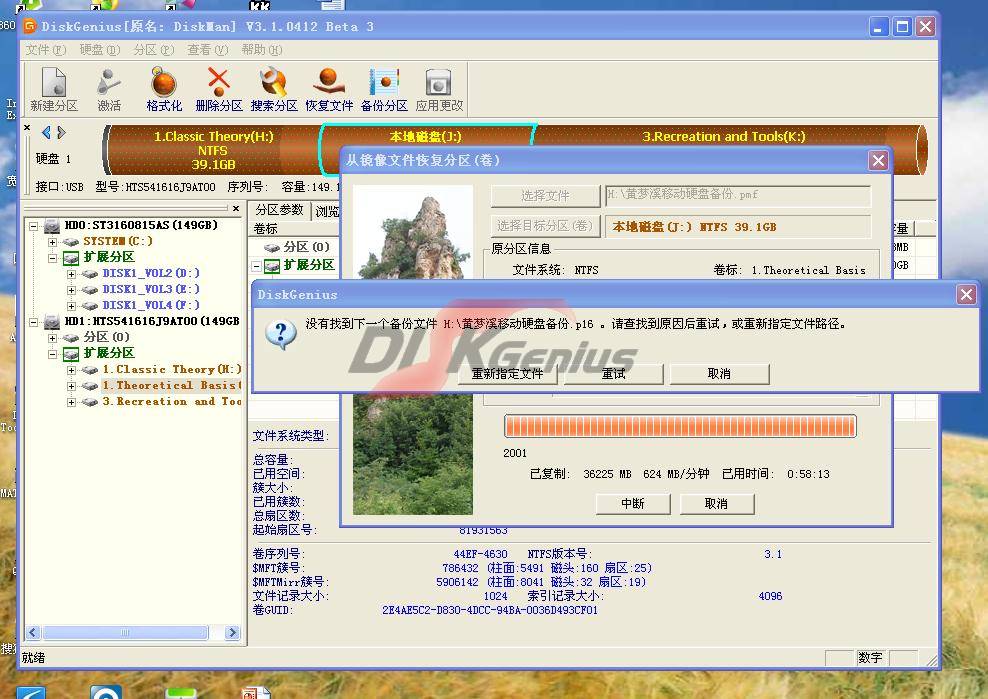Select DISK1_VOL4 (F:) in the tree
Screen dimensions: 988x699
(x=151, y=306)
